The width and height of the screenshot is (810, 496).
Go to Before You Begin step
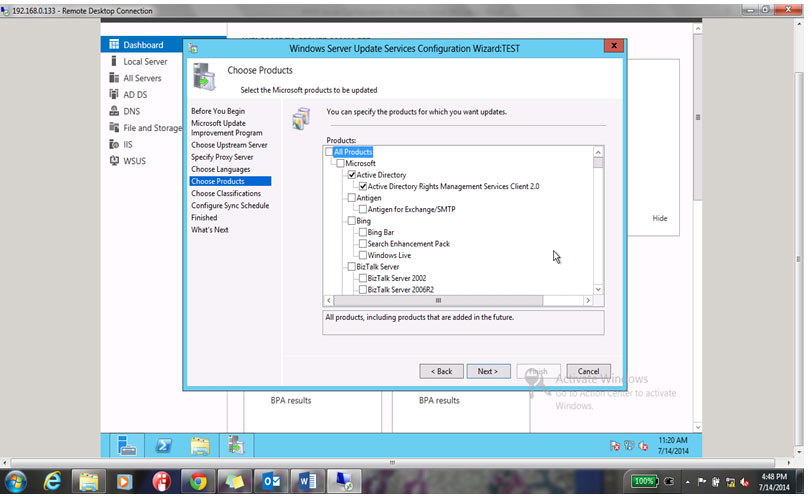218,111
